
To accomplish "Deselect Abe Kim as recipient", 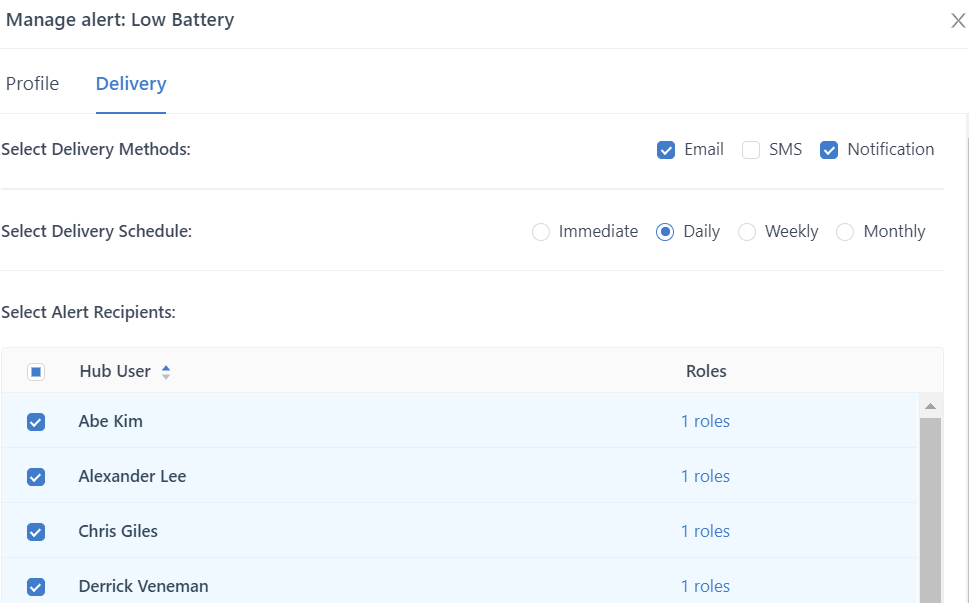I will click(36, 422).
